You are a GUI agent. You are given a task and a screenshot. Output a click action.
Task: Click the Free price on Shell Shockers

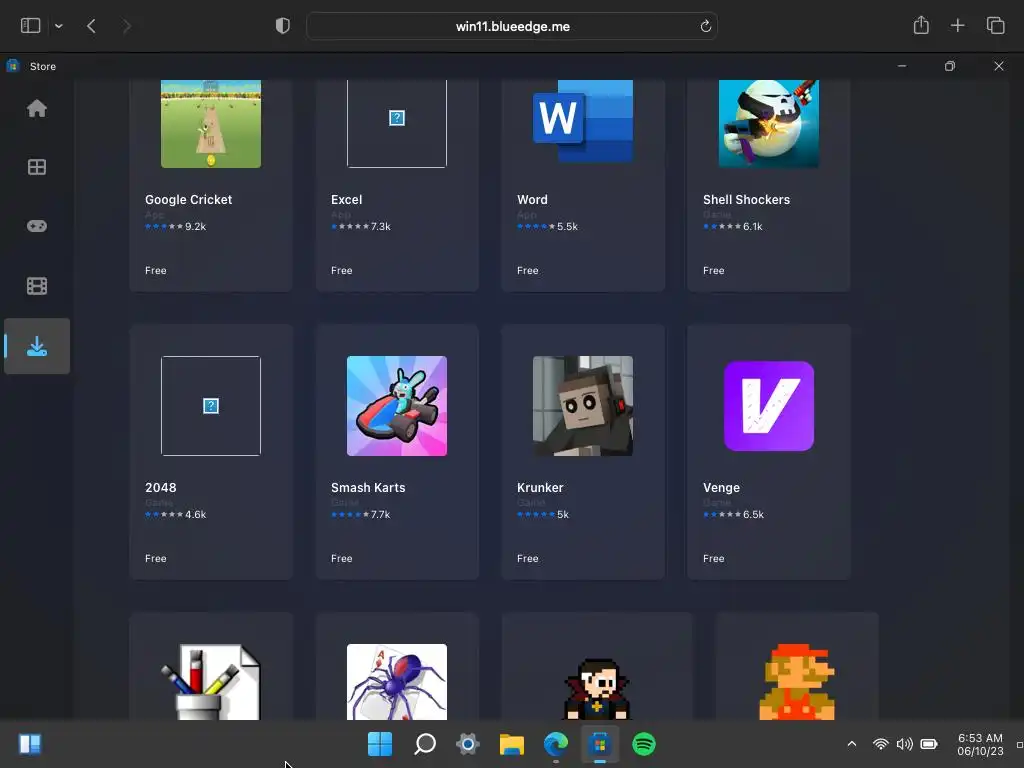[x=714, y=270]
